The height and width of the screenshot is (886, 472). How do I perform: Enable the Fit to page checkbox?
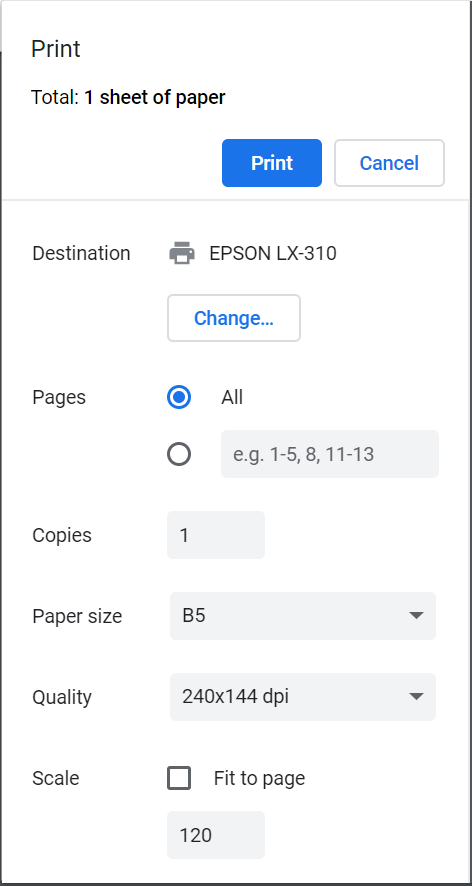[x=179, y=778]
